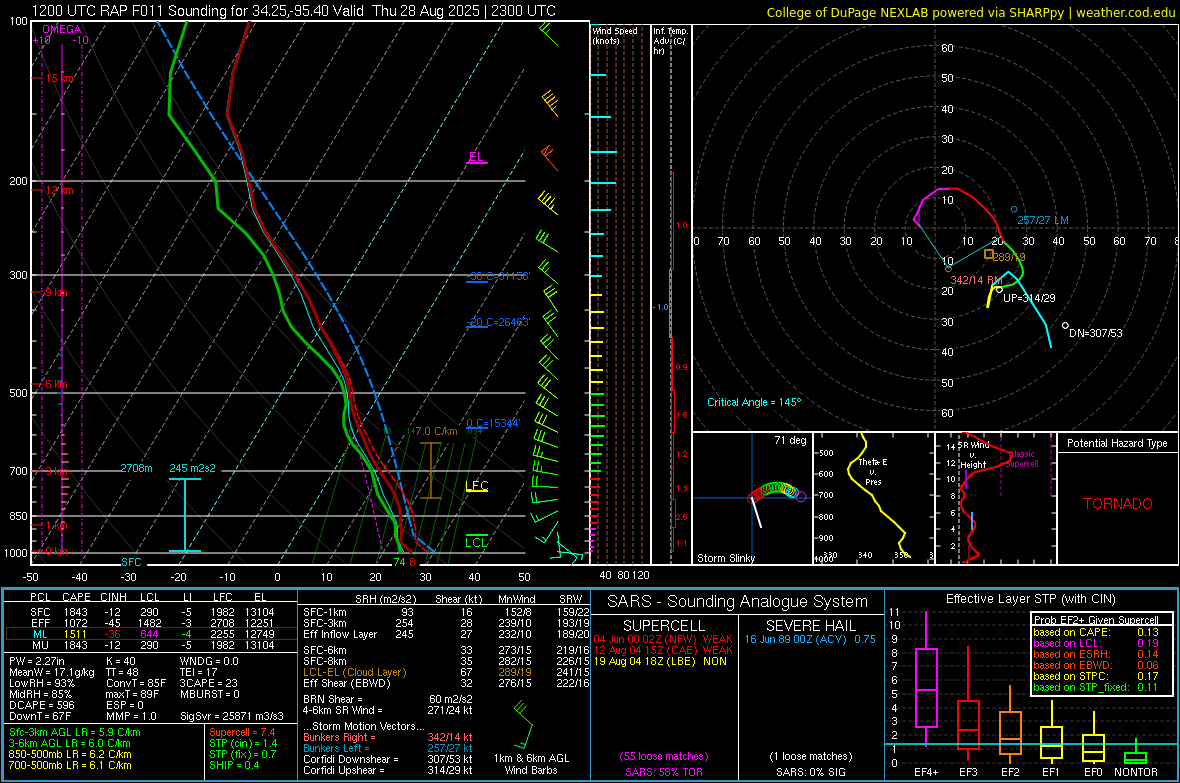The image size is (1180, 783).
Task: Click the Bunkers Left = 257/27 kt line
Action: coord(388,748)
